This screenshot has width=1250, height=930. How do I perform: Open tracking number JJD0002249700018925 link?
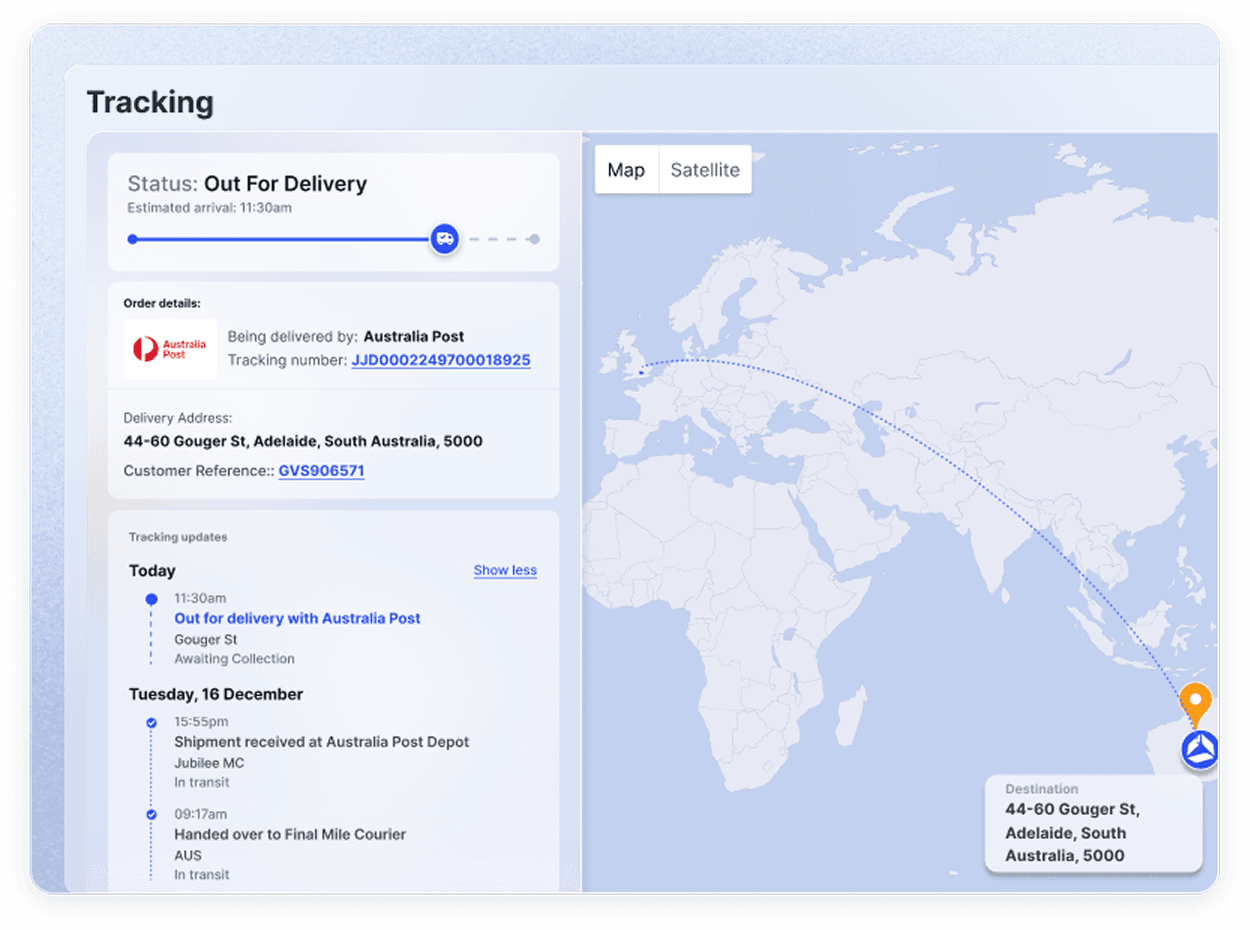[x=441, y=360]
